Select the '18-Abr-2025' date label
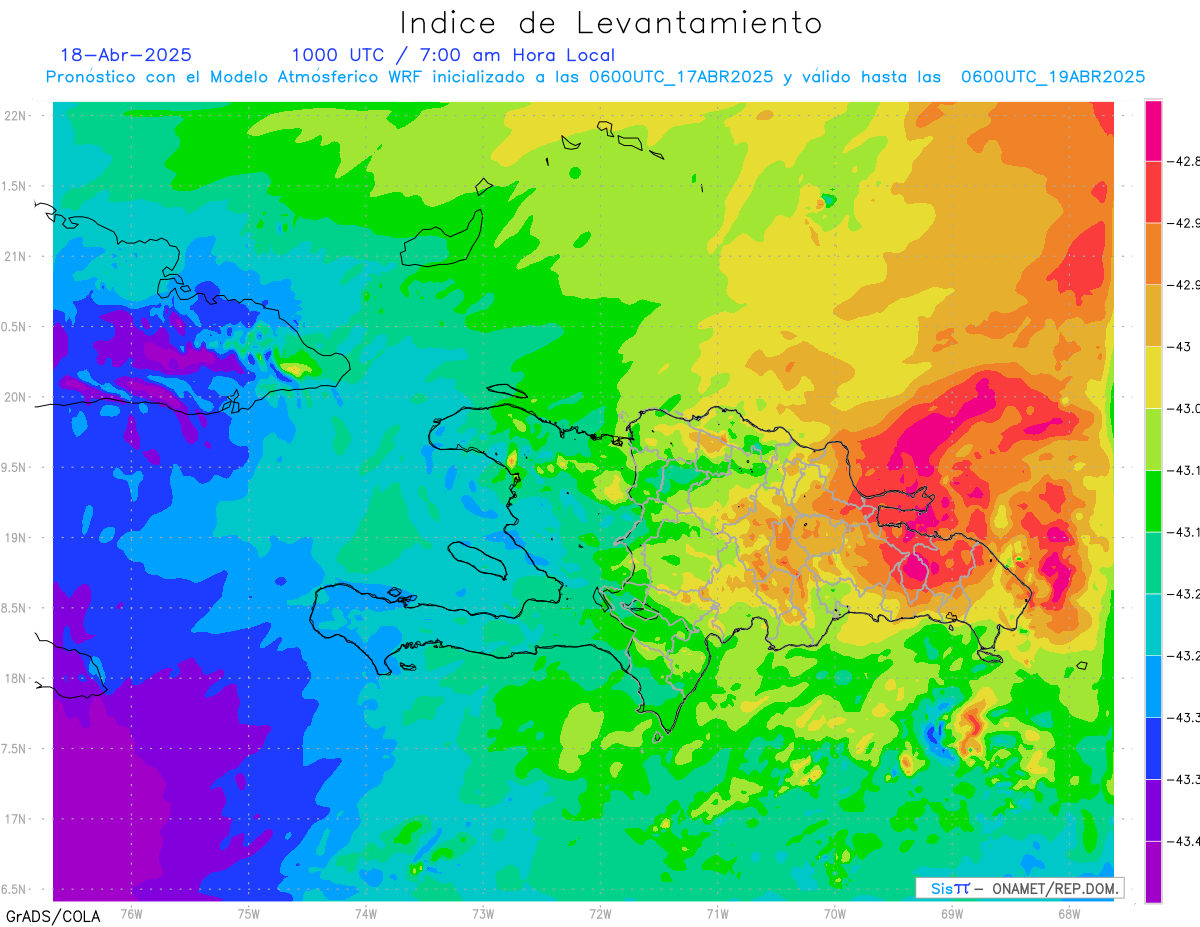 126,55
